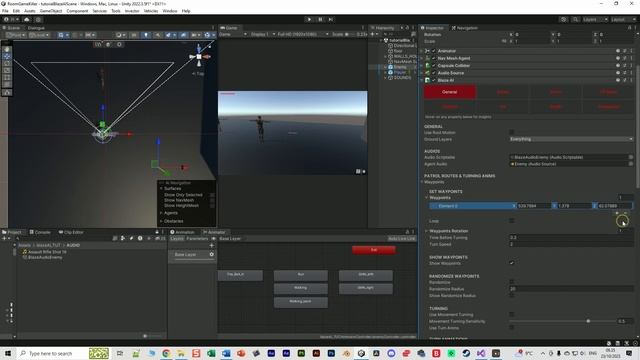640x360 pixels.
Task: Open the Scene gizmos toggle icon
Action: [x=207, y=35]
